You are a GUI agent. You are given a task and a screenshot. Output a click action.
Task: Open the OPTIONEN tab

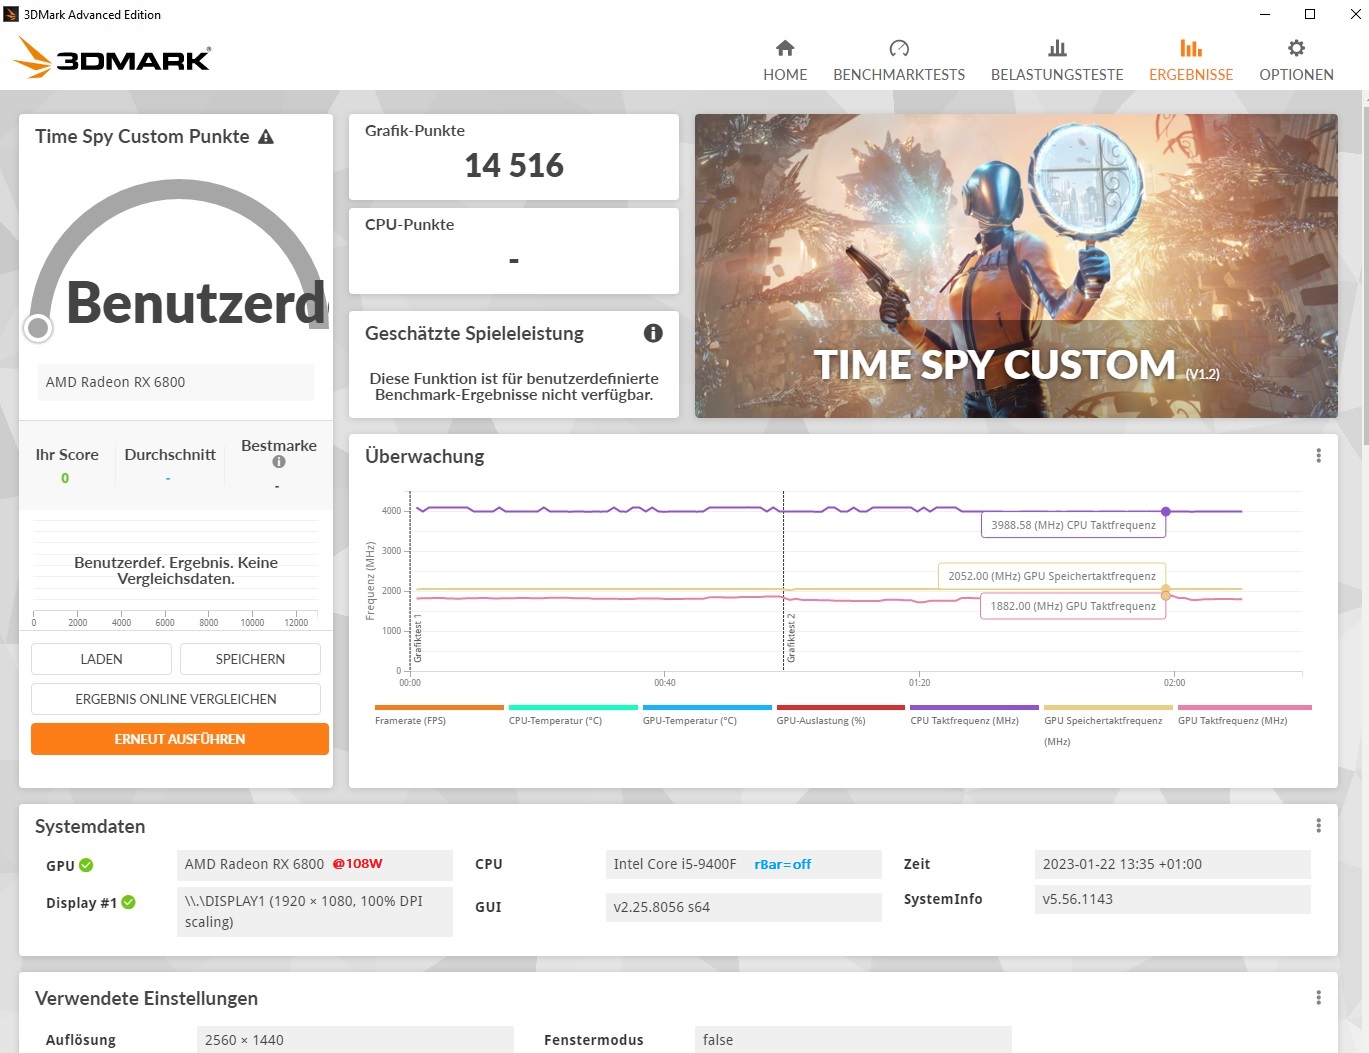click(1296, 61)
